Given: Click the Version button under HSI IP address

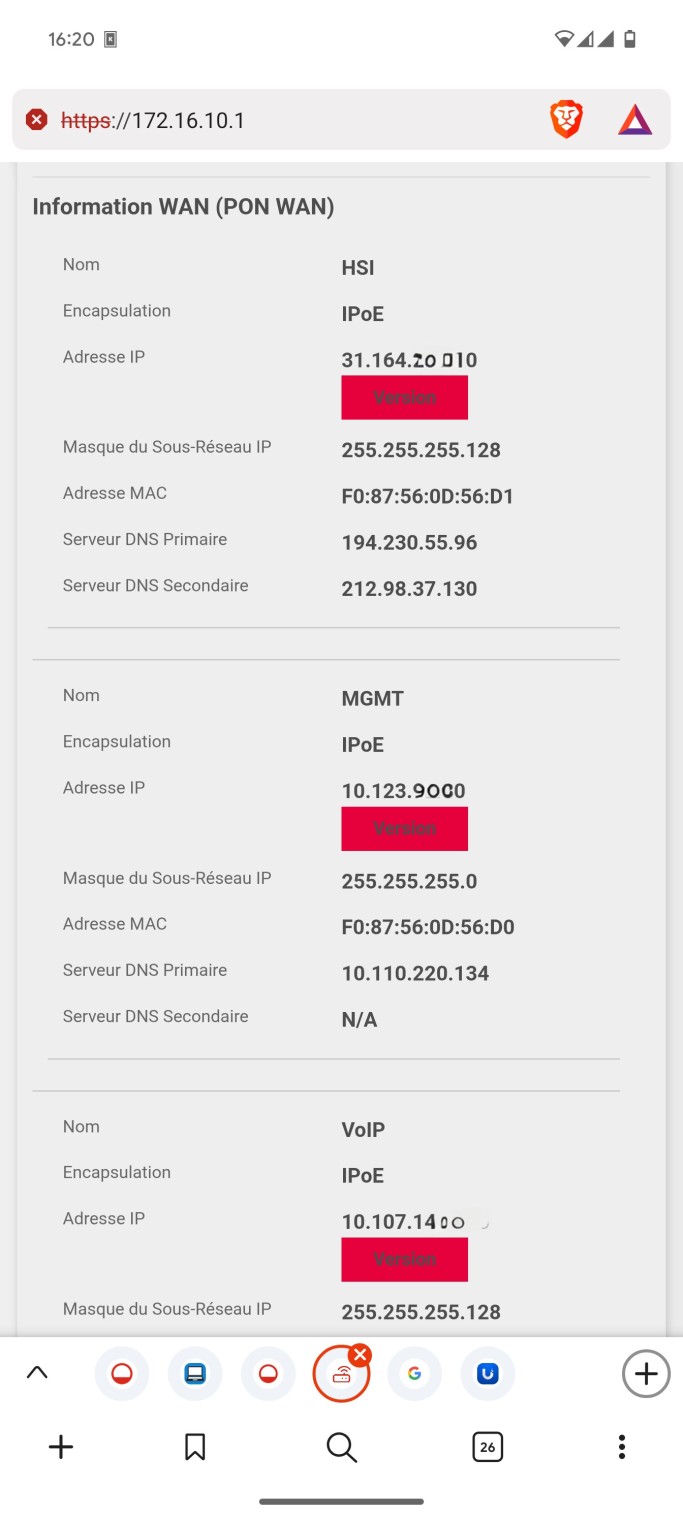Looking at the screenshot, I should click(404, 398).
